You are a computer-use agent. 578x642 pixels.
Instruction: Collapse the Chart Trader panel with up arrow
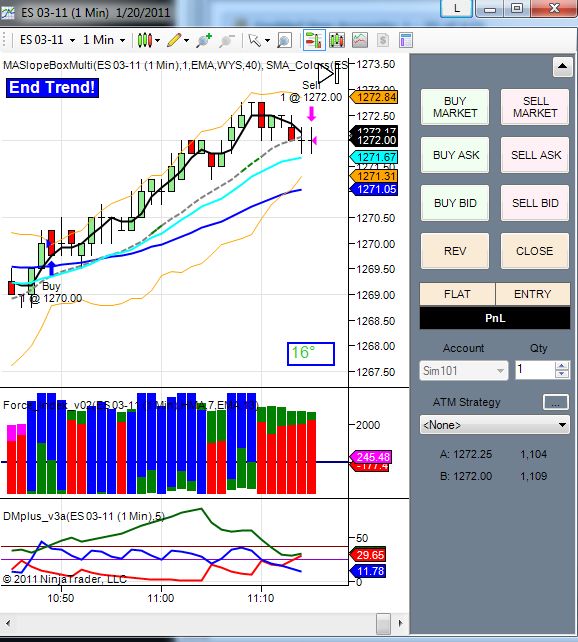point(562,66)
